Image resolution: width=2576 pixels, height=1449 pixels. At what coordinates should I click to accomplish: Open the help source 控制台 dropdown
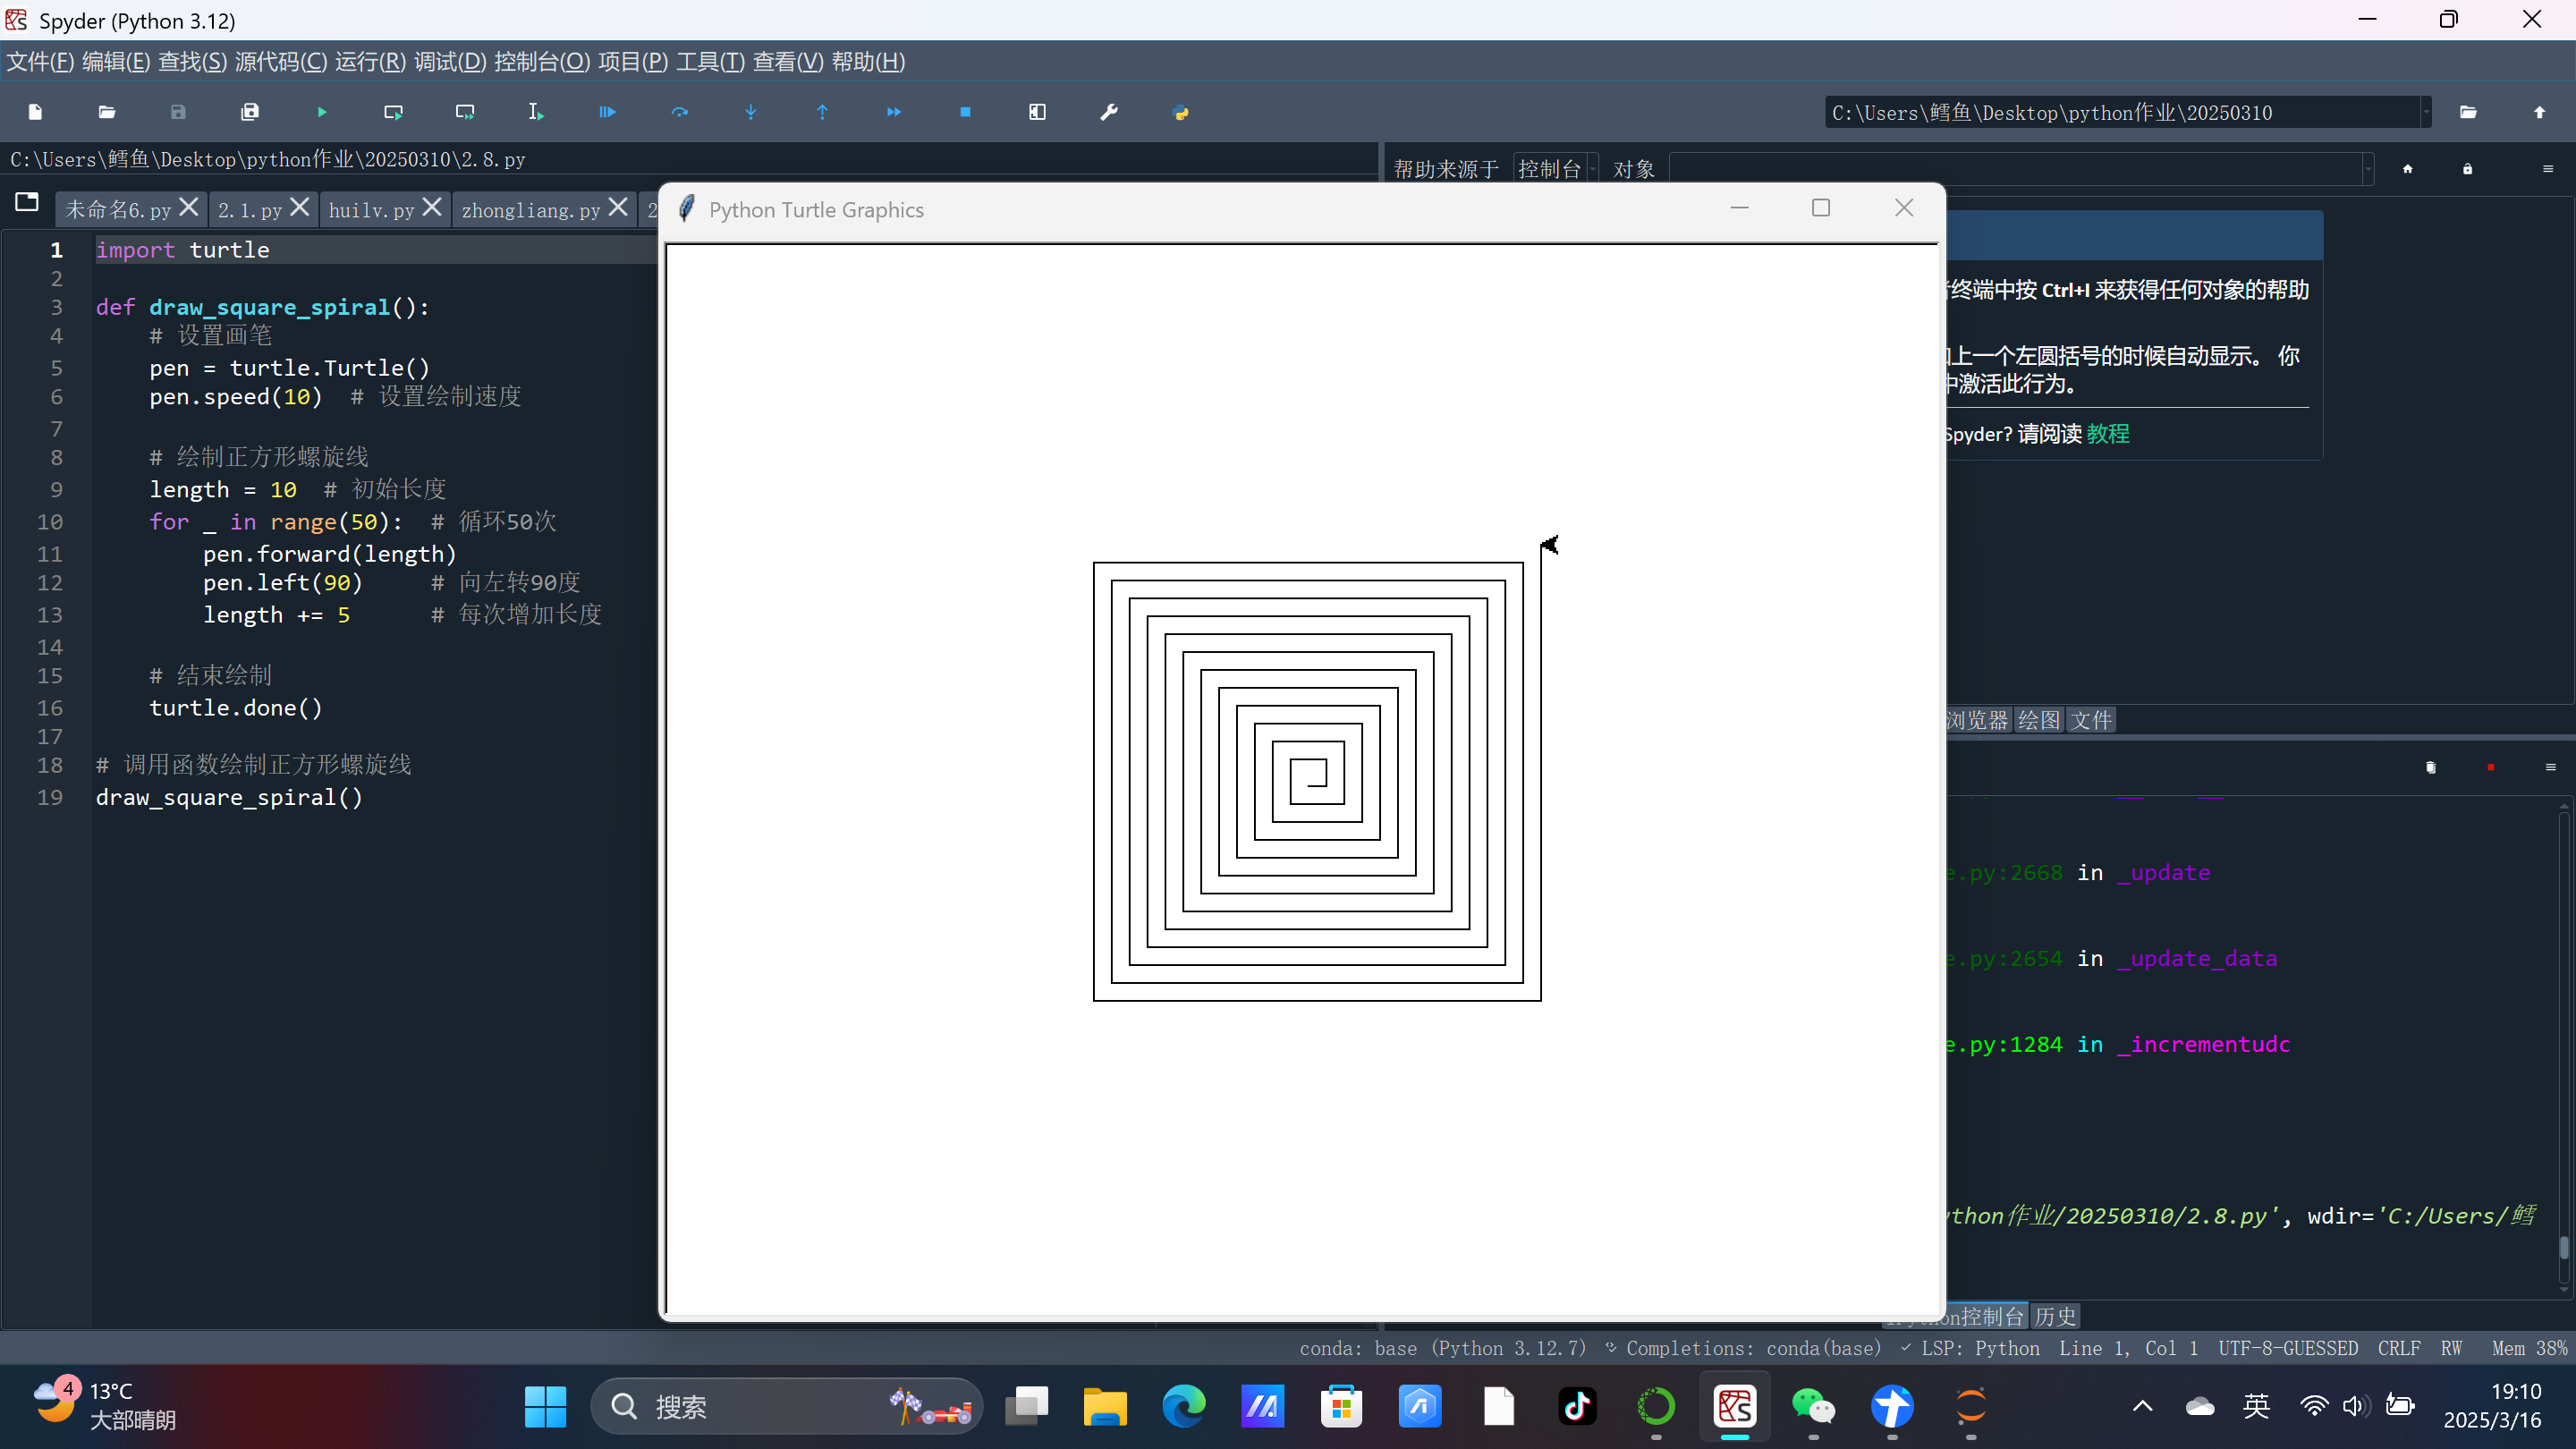(1555, 169)
